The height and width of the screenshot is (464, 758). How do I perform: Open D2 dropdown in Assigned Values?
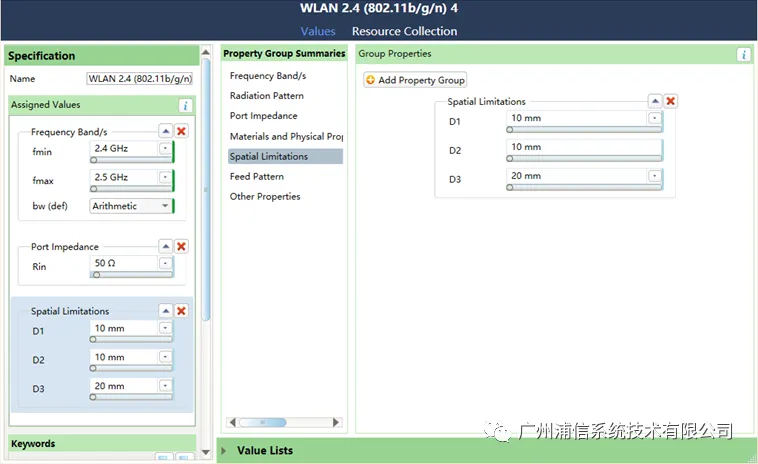click(x=165, y=357)
